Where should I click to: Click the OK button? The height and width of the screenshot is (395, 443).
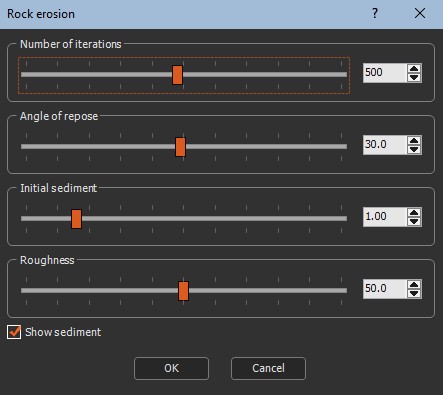171,368
